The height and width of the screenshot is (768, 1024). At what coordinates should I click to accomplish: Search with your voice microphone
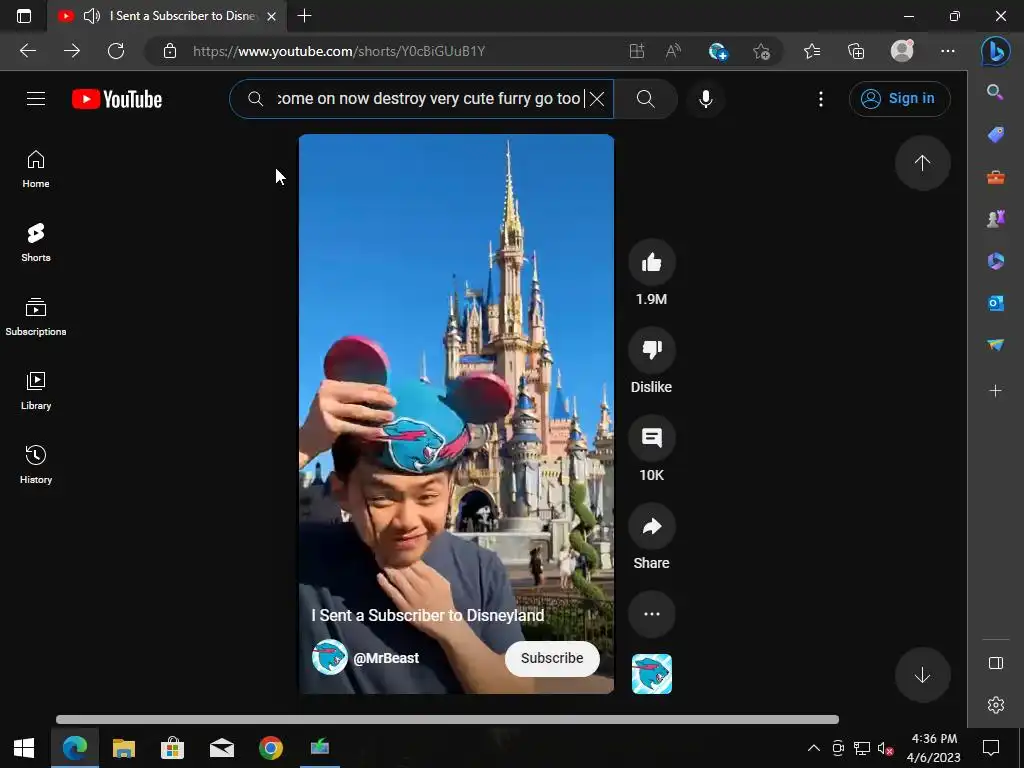(705, 99)
